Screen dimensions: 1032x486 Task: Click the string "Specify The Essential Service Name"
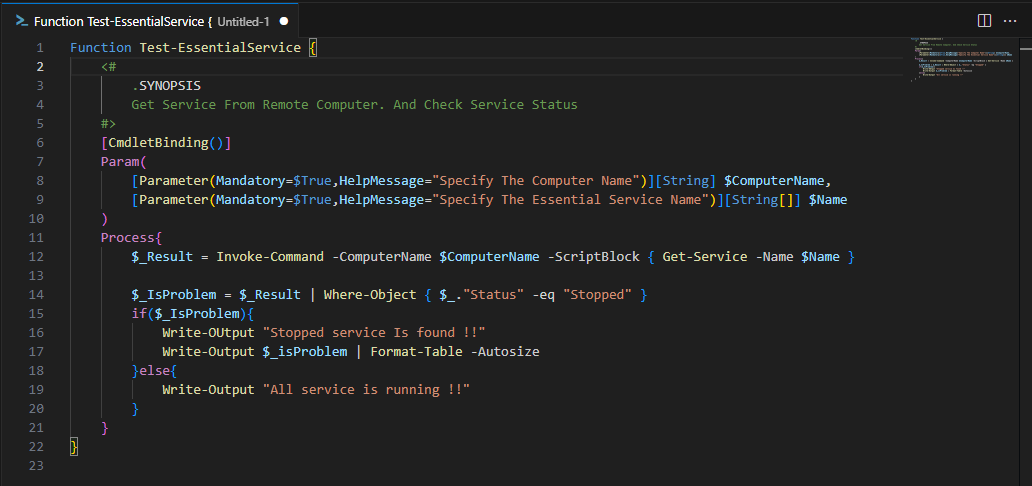coord(573,200)
